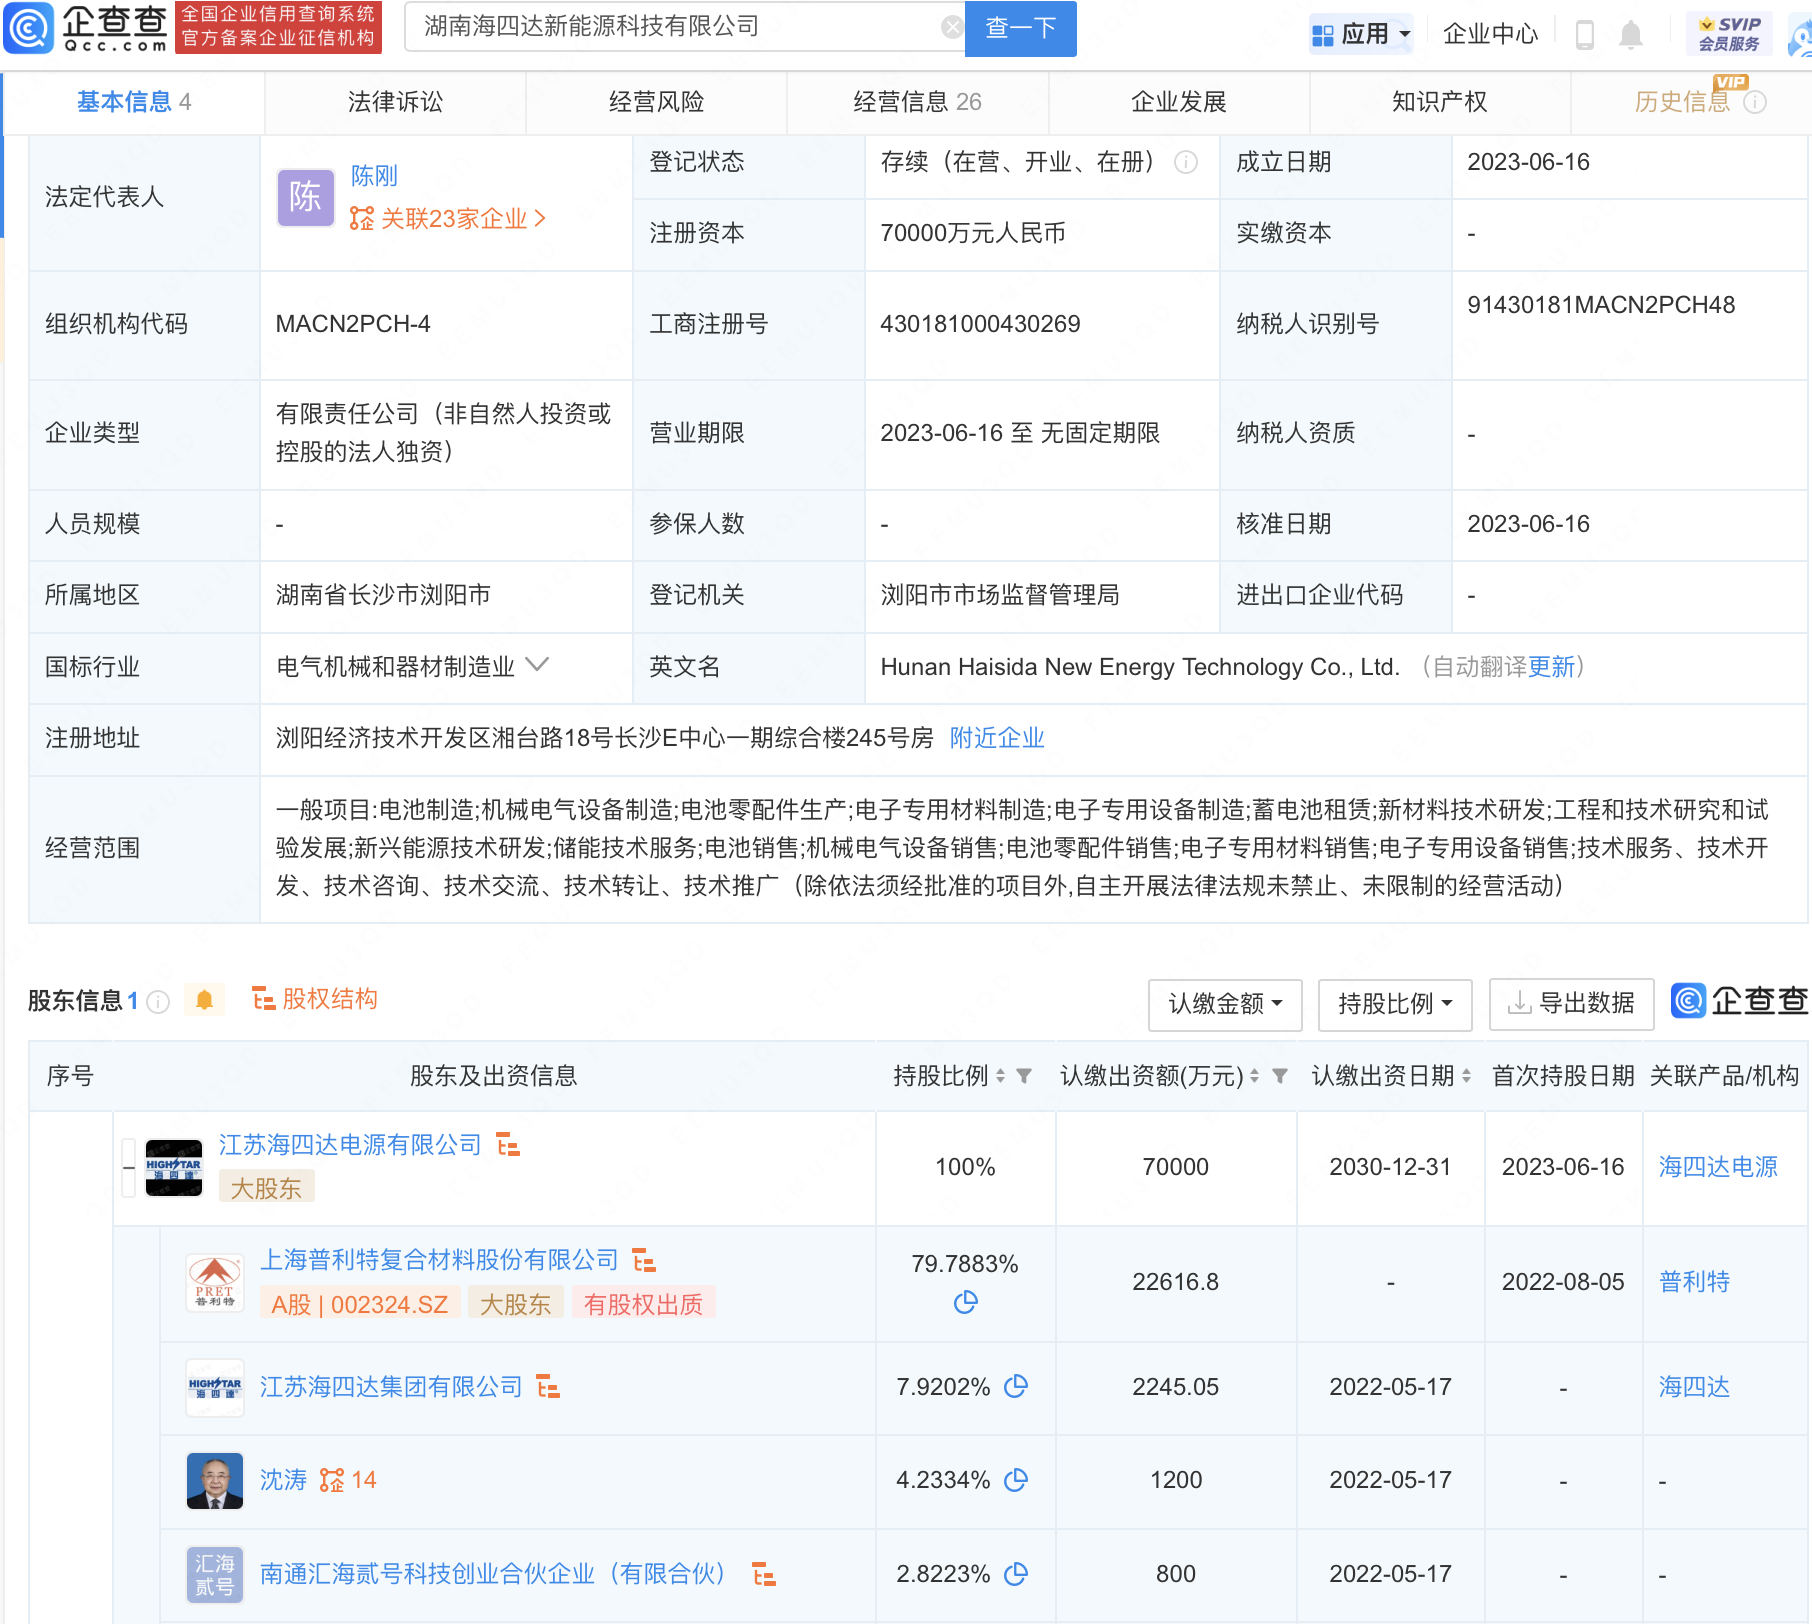
Task: Click the 查一下 search button
Action: pyautogui.click(x=1020, y=28)
